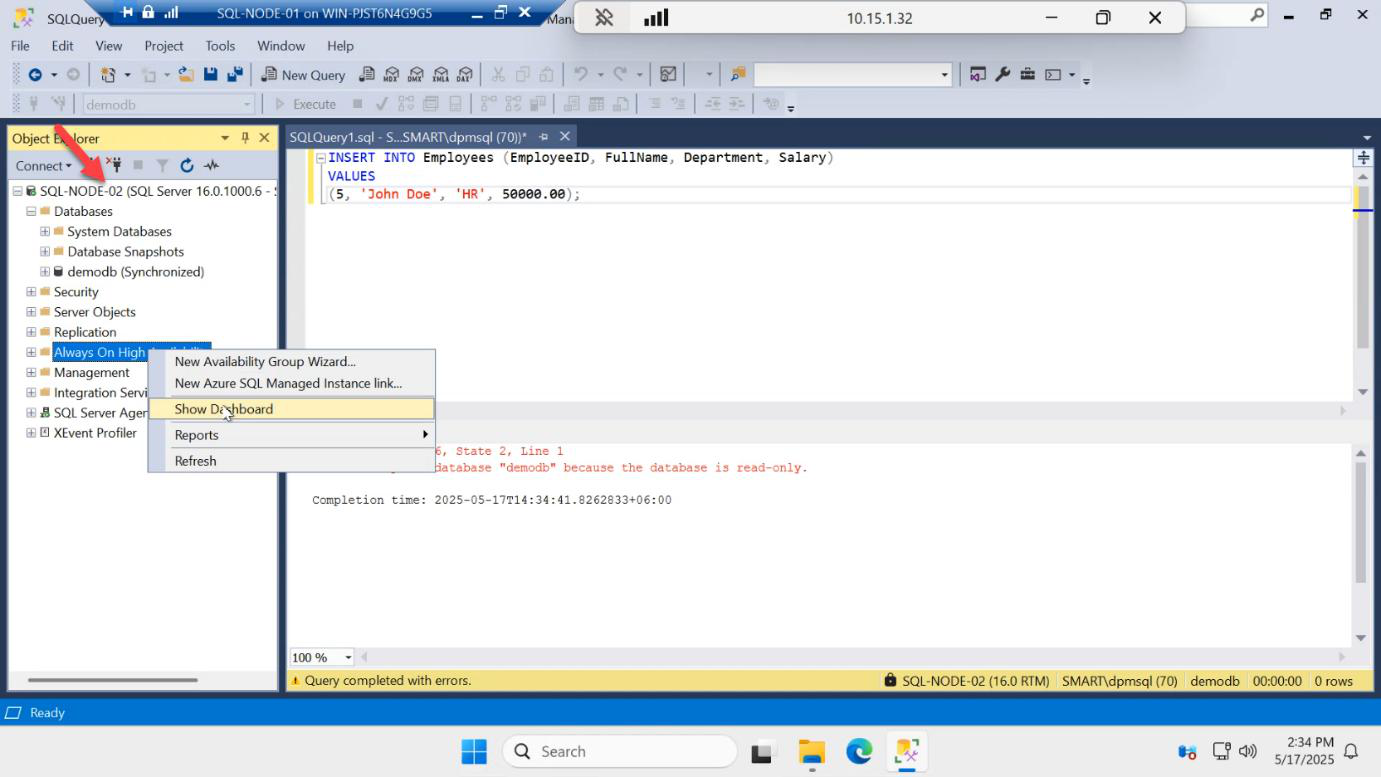Open an Analysis Services DAX Query

coord(465,75)
